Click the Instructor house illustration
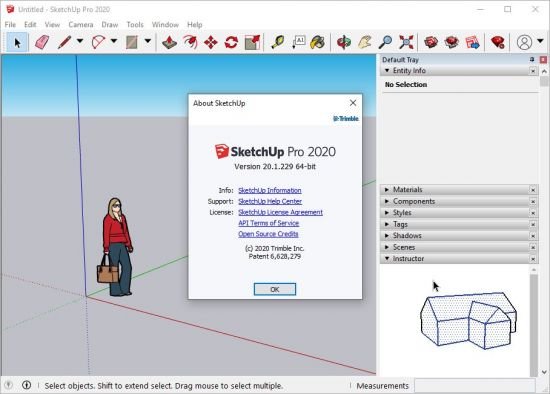The image size is (550, 394). click(468, 320)
